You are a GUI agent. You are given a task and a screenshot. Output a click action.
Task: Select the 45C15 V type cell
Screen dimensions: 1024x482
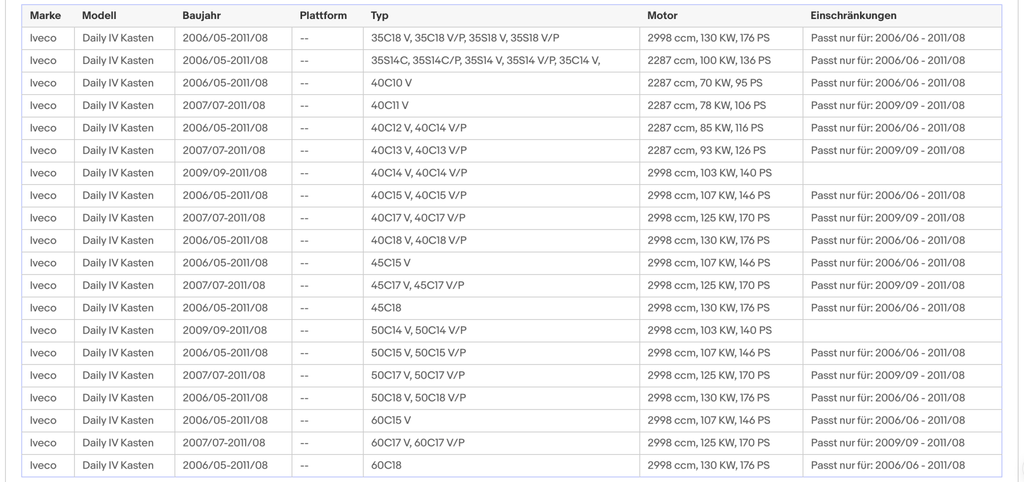pyautogui.click(x=501, y=263)
